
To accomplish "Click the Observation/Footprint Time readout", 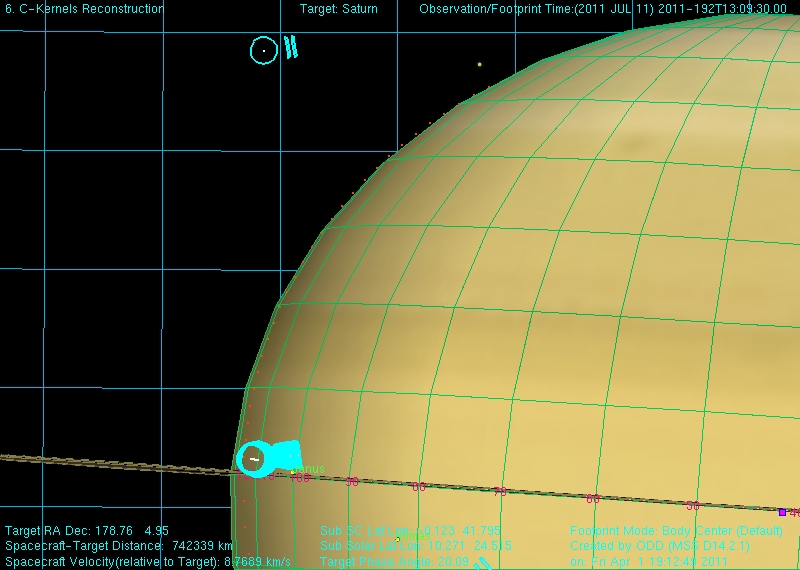I will (603, 9).
